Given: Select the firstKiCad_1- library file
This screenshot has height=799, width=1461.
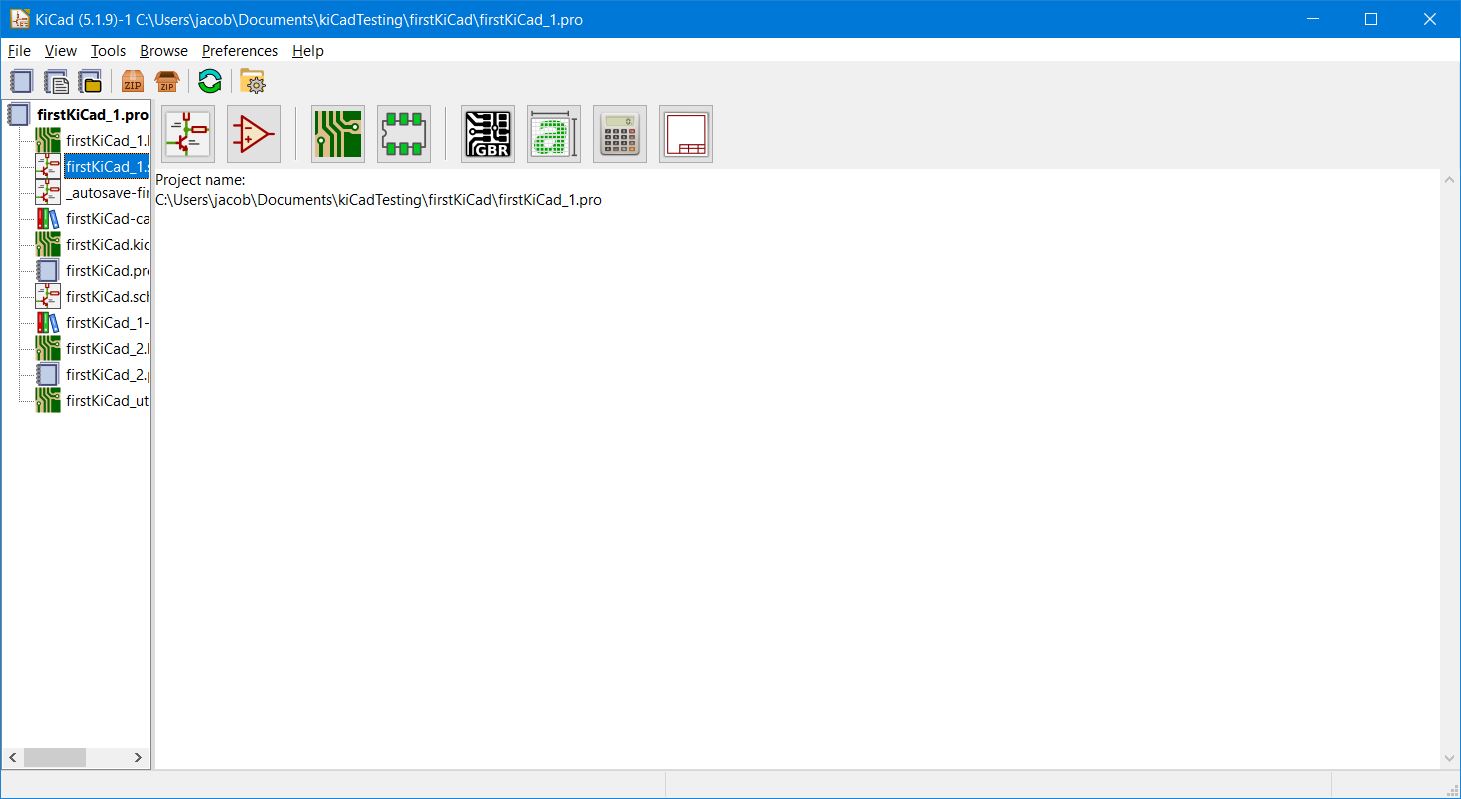Looking at the screenshot, I should pyautogui.click(x=107, y=322).
